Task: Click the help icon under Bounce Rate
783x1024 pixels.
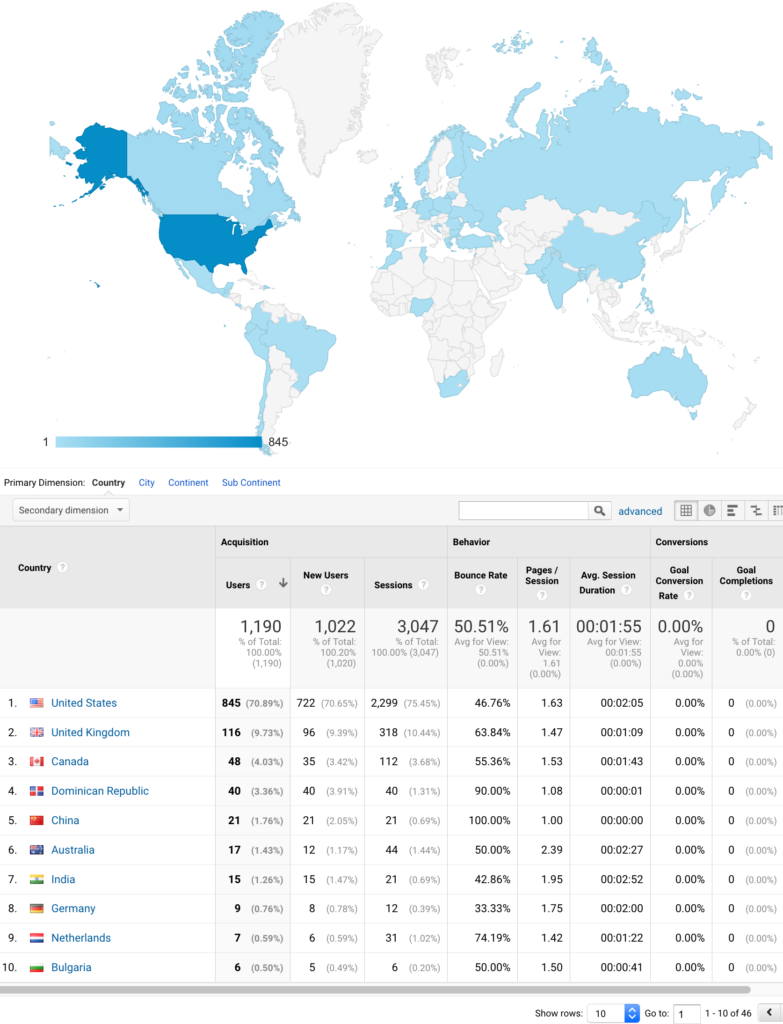Action: [481, 590]
